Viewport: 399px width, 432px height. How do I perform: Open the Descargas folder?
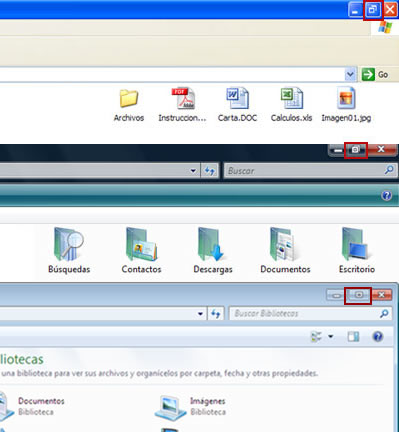click(213, 251)
